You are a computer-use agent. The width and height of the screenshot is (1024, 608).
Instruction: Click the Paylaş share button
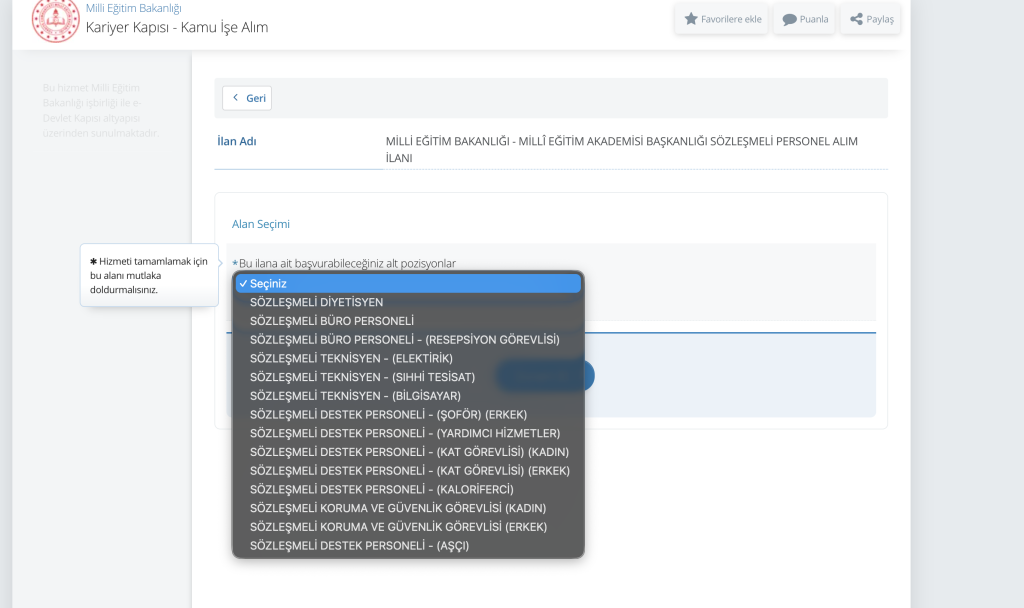tap(871, 19)
